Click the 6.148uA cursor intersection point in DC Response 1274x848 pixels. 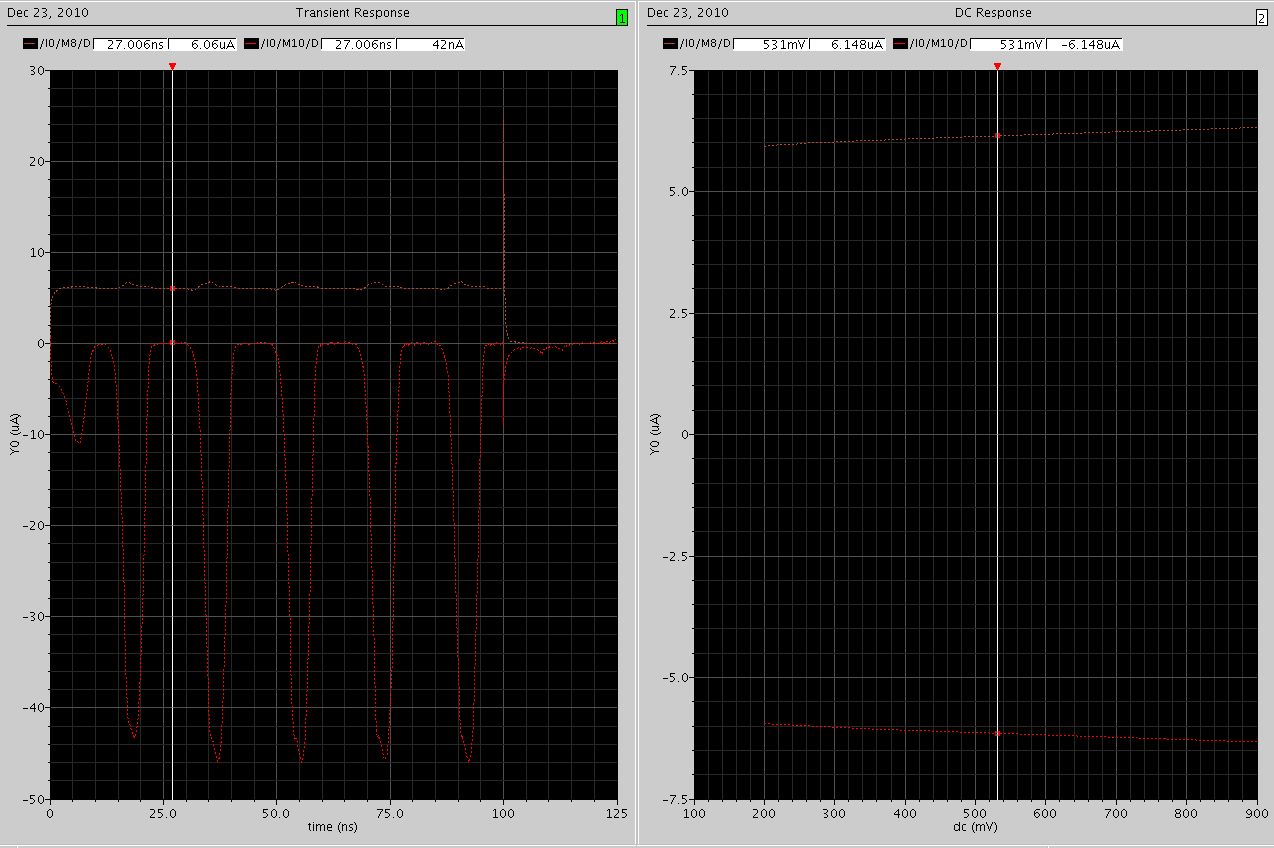click(x=997, y=135)
